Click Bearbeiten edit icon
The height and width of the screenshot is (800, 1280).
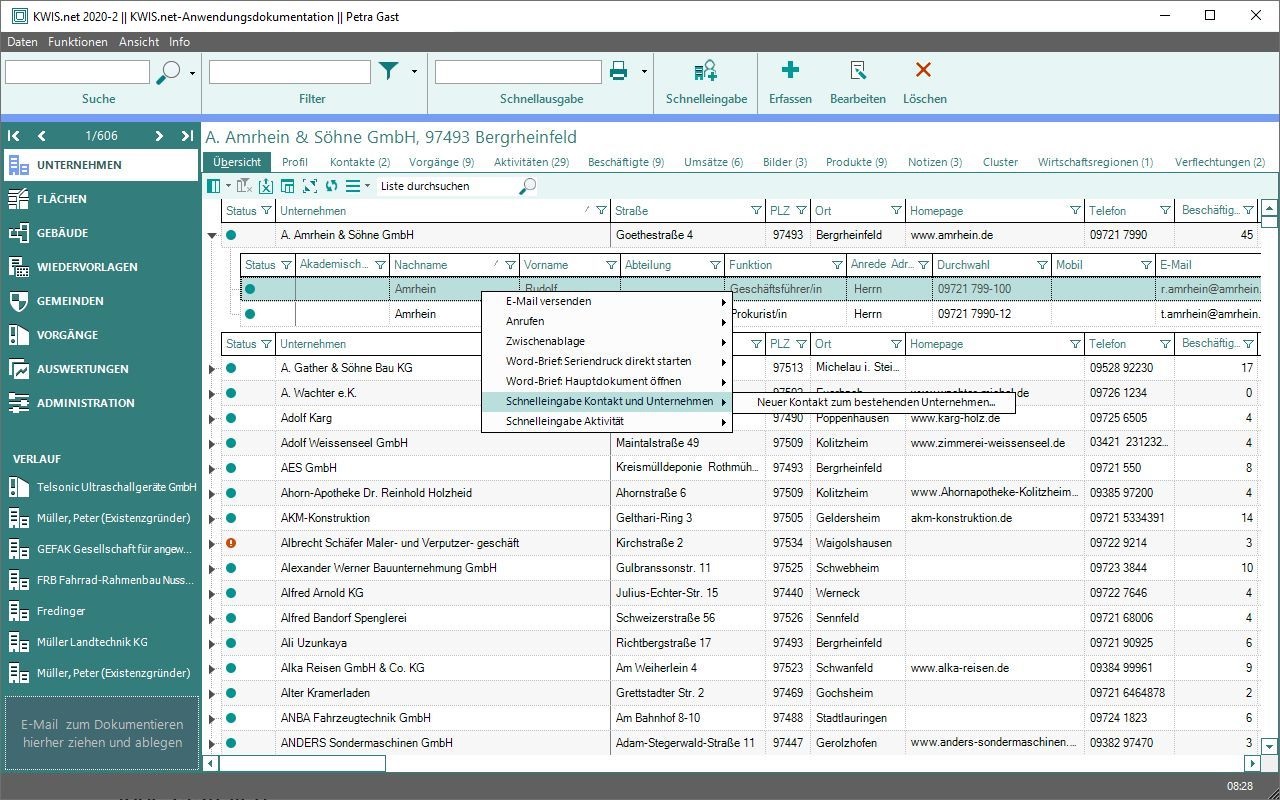pyautogui.click(x=858, y=70)
